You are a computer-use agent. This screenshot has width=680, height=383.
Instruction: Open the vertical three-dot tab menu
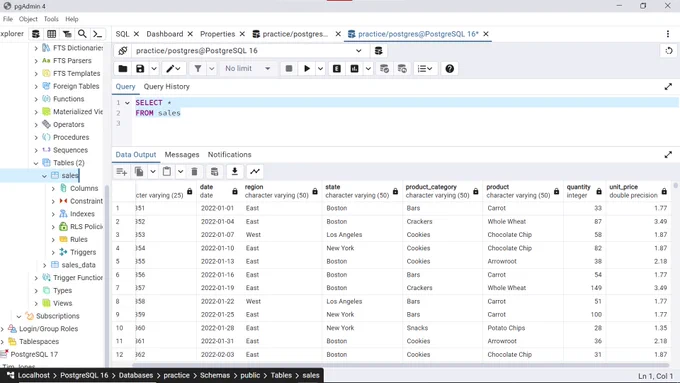point(667,34)
